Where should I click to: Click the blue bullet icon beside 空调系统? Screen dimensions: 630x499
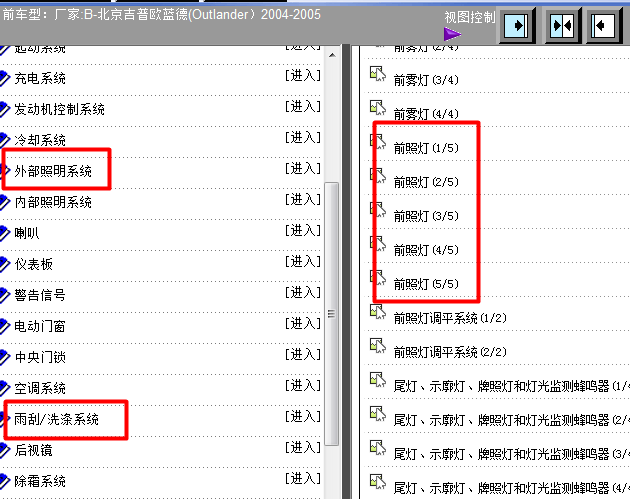click(4, 388)
